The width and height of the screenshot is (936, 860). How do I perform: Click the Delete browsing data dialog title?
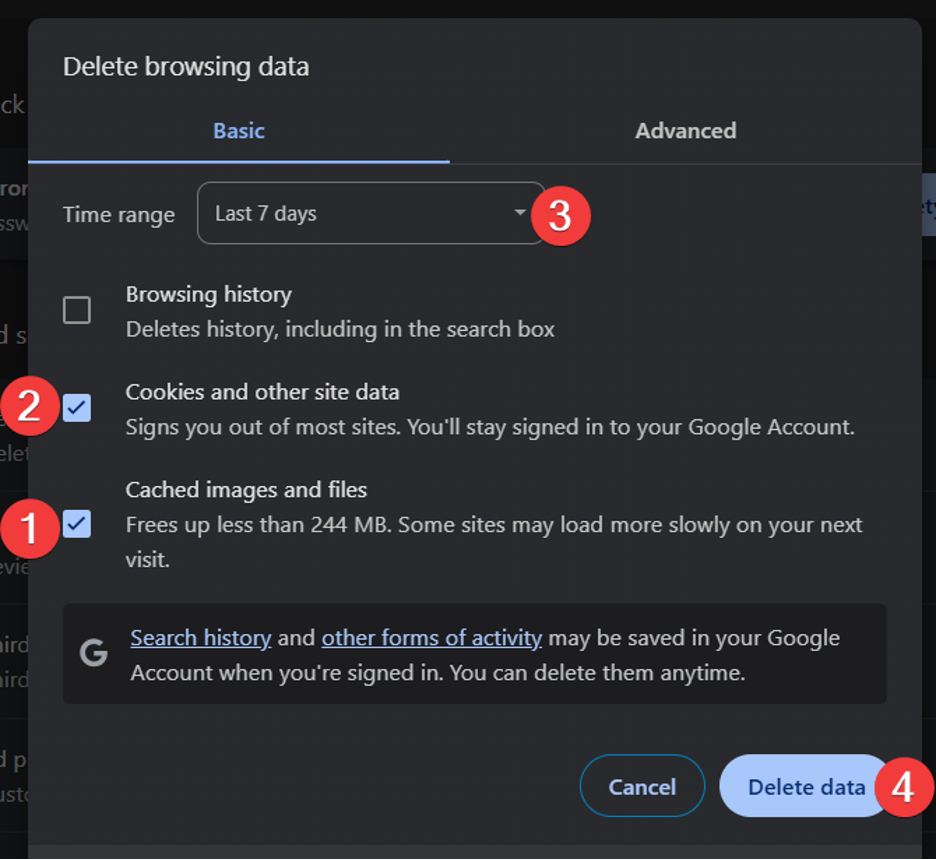pyautogui.click(x=186, y=67)
